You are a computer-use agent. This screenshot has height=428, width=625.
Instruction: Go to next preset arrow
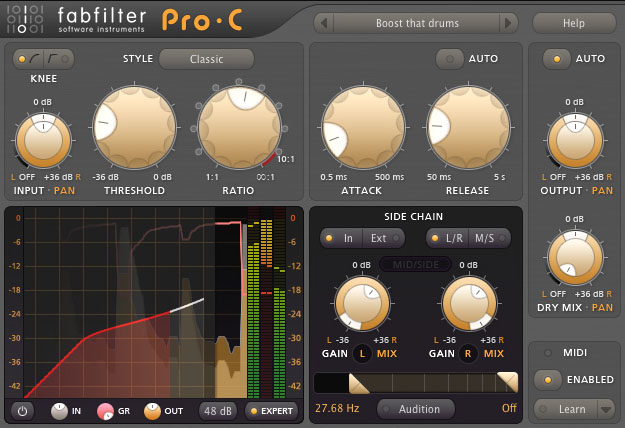pos(508,23)
